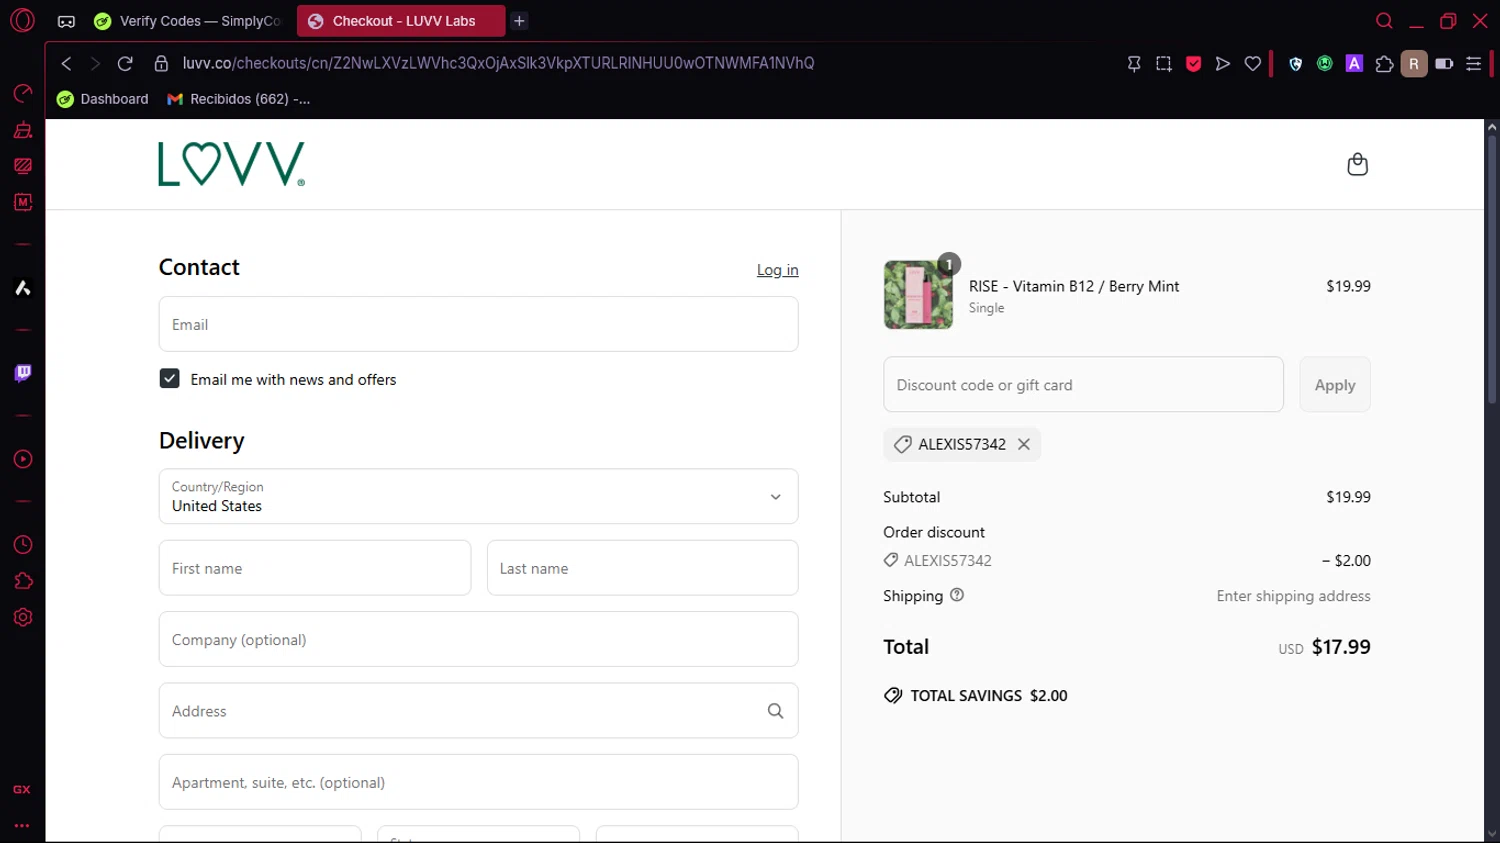Click Apartment, suite, etc. field
The image size is (1500, 843).
click(x=478, y=782)
